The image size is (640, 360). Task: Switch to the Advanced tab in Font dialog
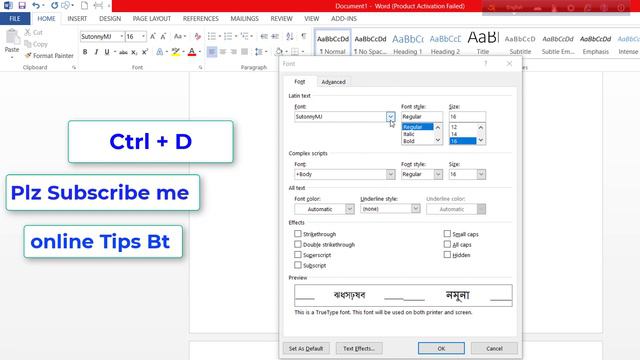point(333,82)
